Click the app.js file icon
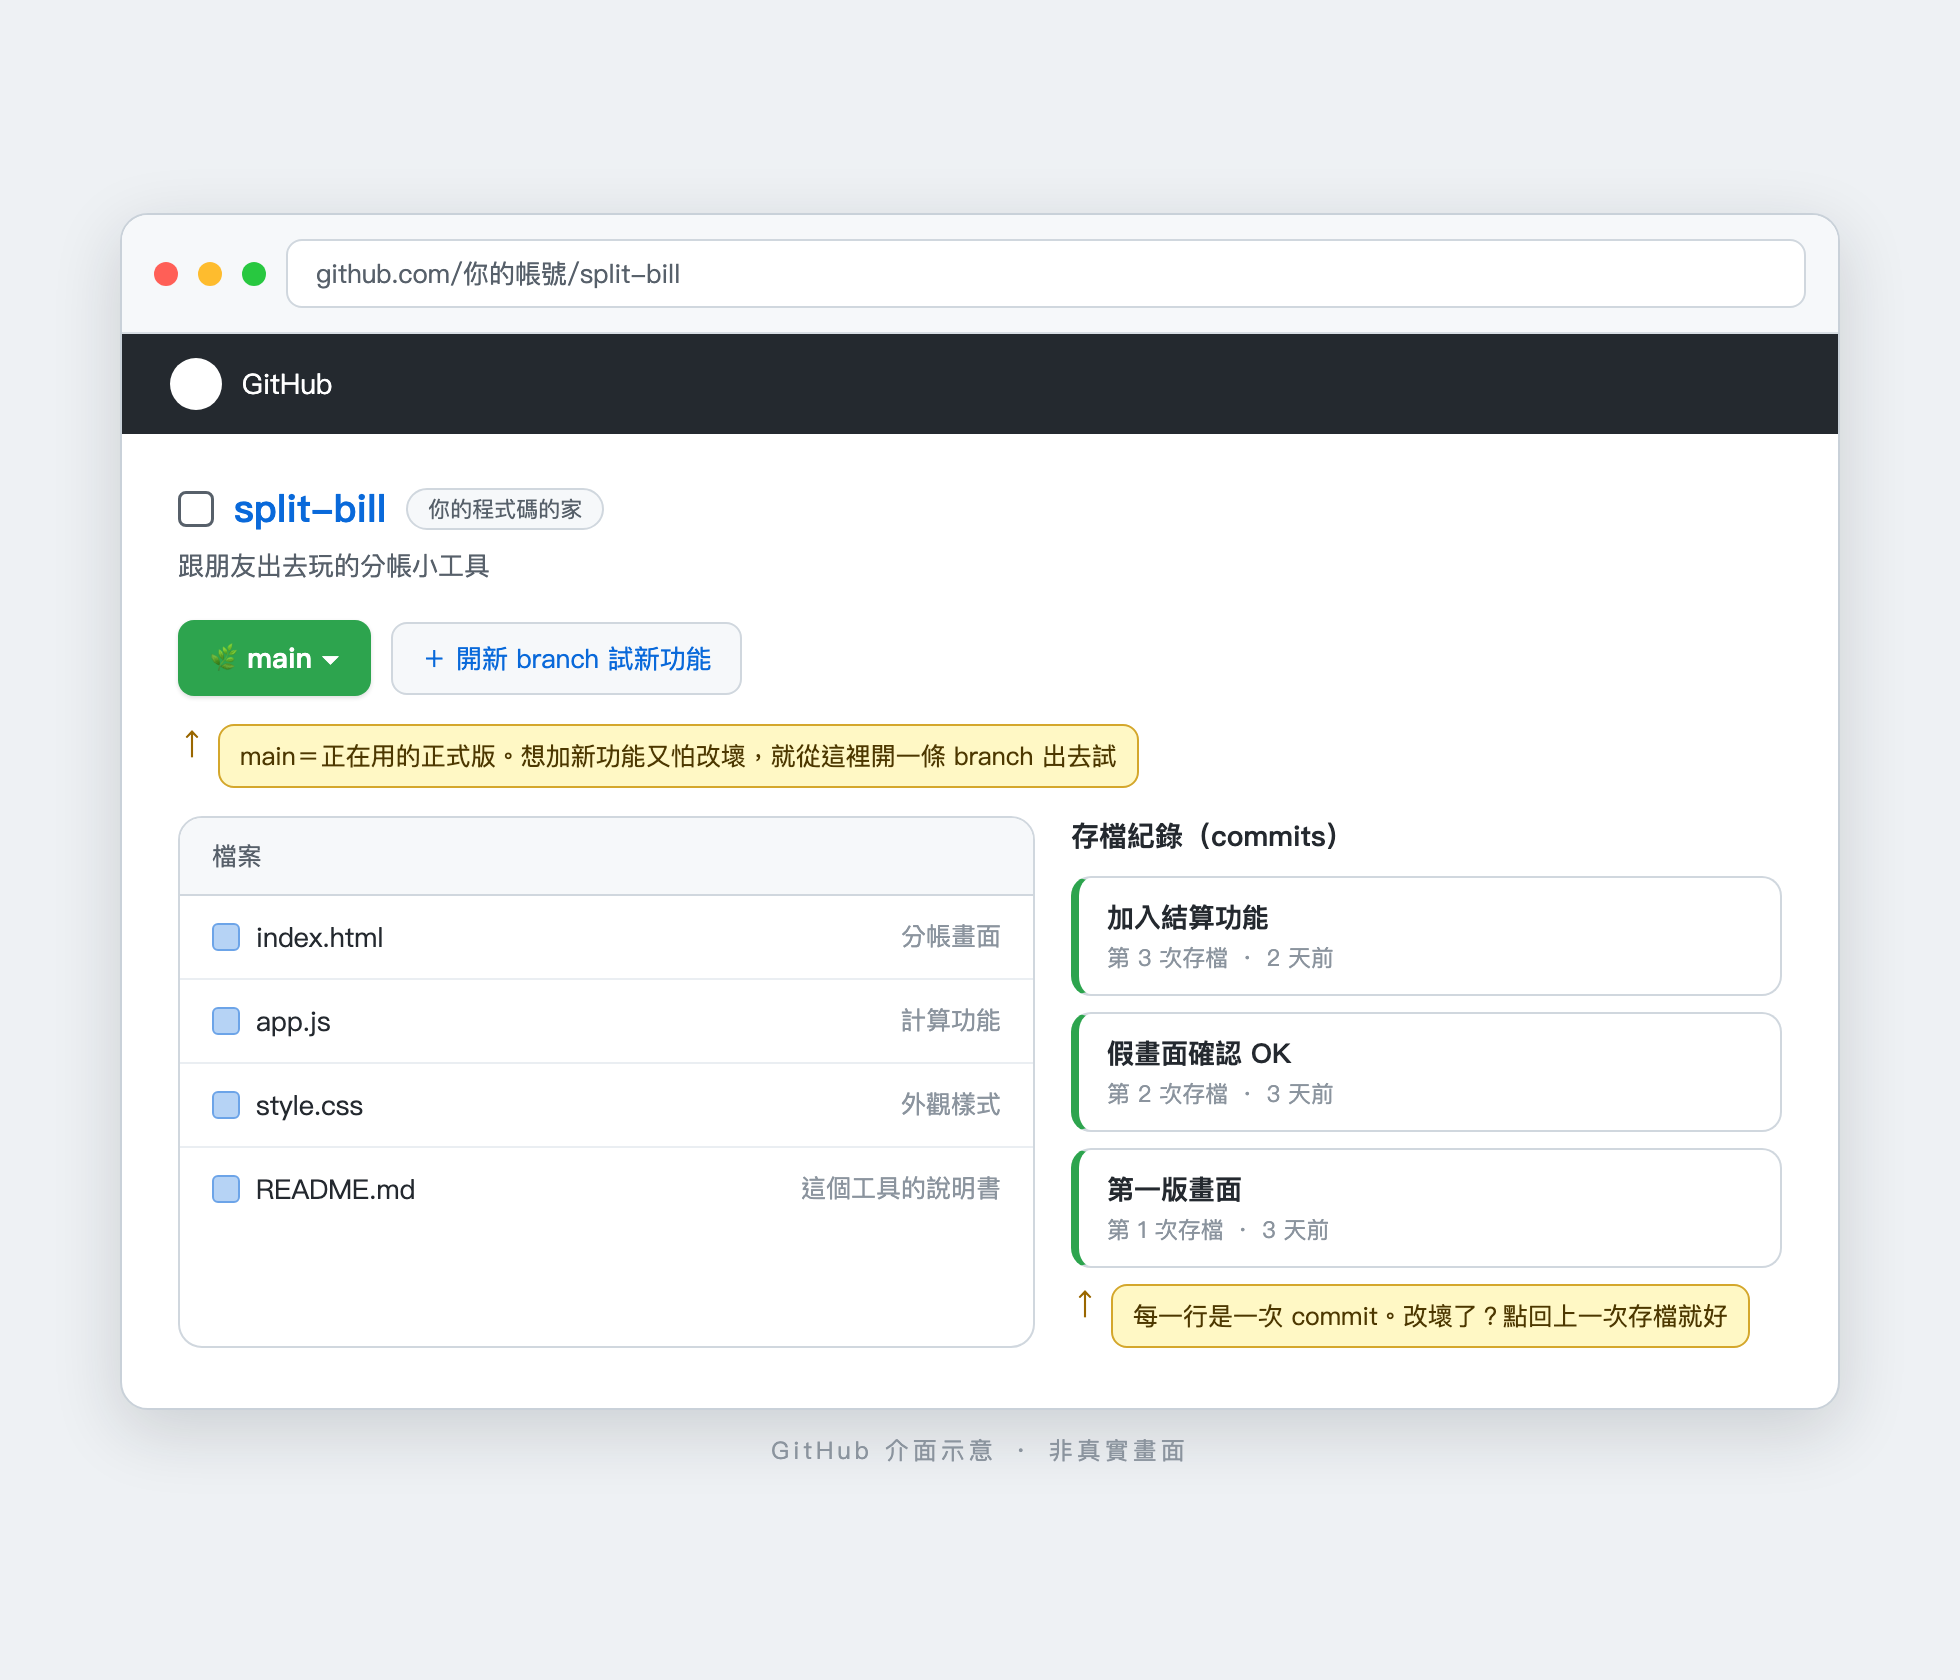The image size is (1960, 1680). coord(226,1021)
